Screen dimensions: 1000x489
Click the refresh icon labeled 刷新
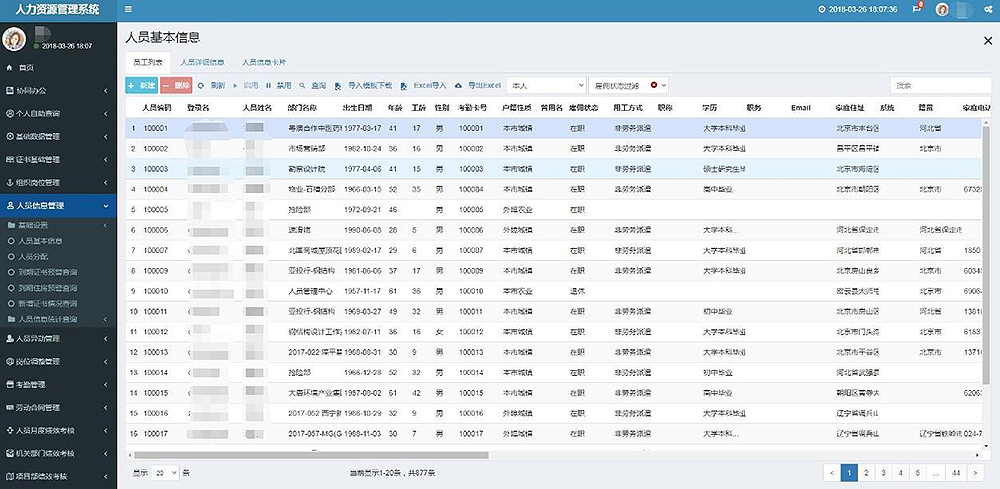(201, 85)
